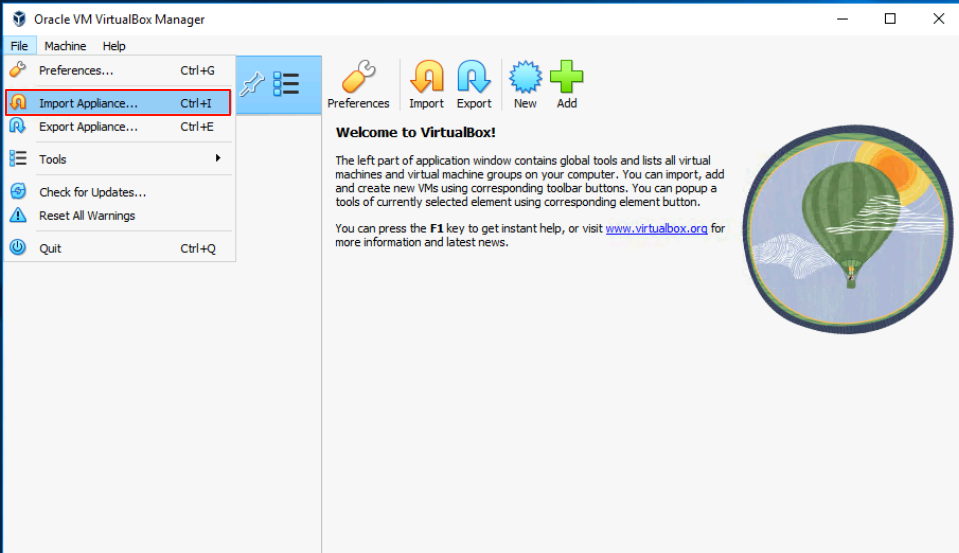
Task: Click the green Add machine icon
Action: coord(567,78)
